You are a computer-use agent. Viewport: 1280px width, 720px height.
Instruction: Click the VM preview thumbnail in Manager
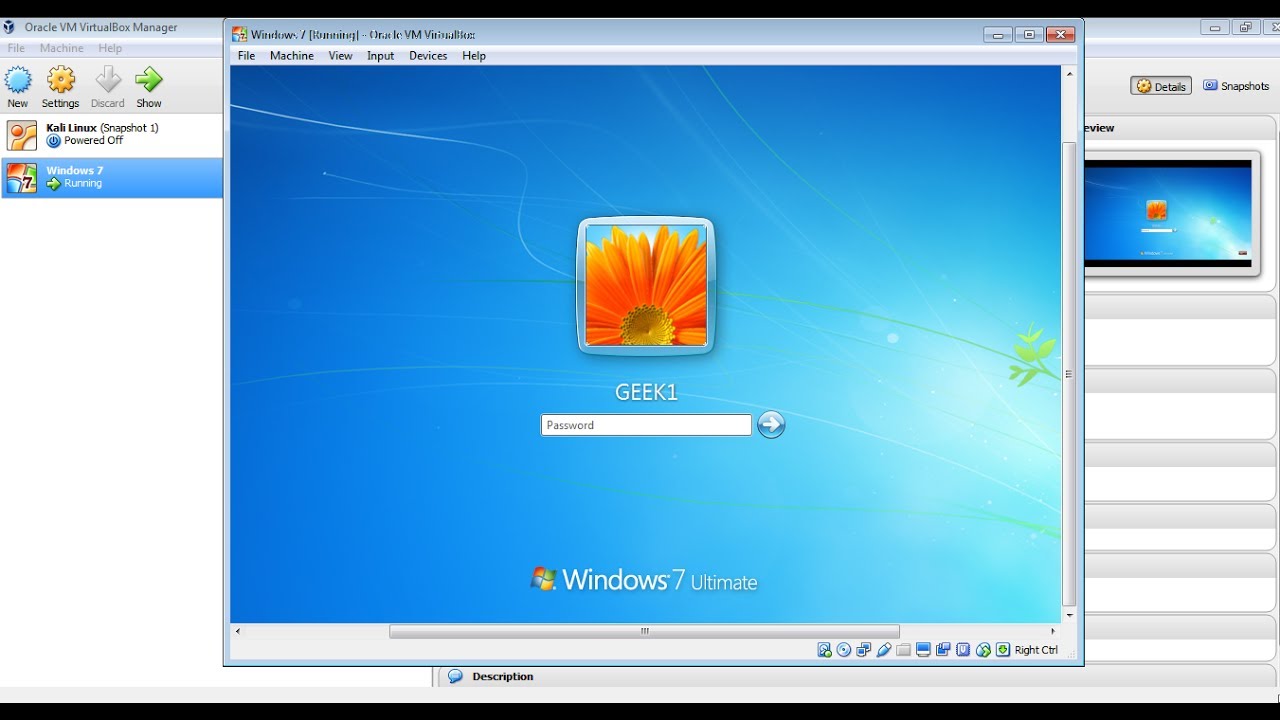(x=1168, y=214)
